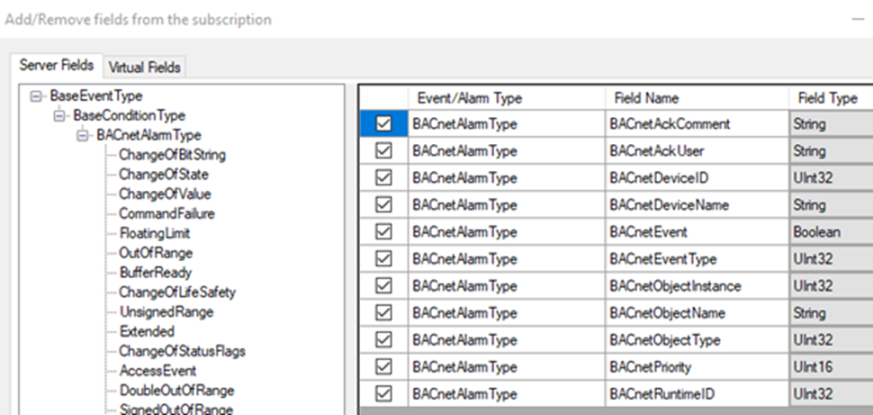873x415 pixels.
Task: Sort by Field Name column header
Action: pos(697,99)
